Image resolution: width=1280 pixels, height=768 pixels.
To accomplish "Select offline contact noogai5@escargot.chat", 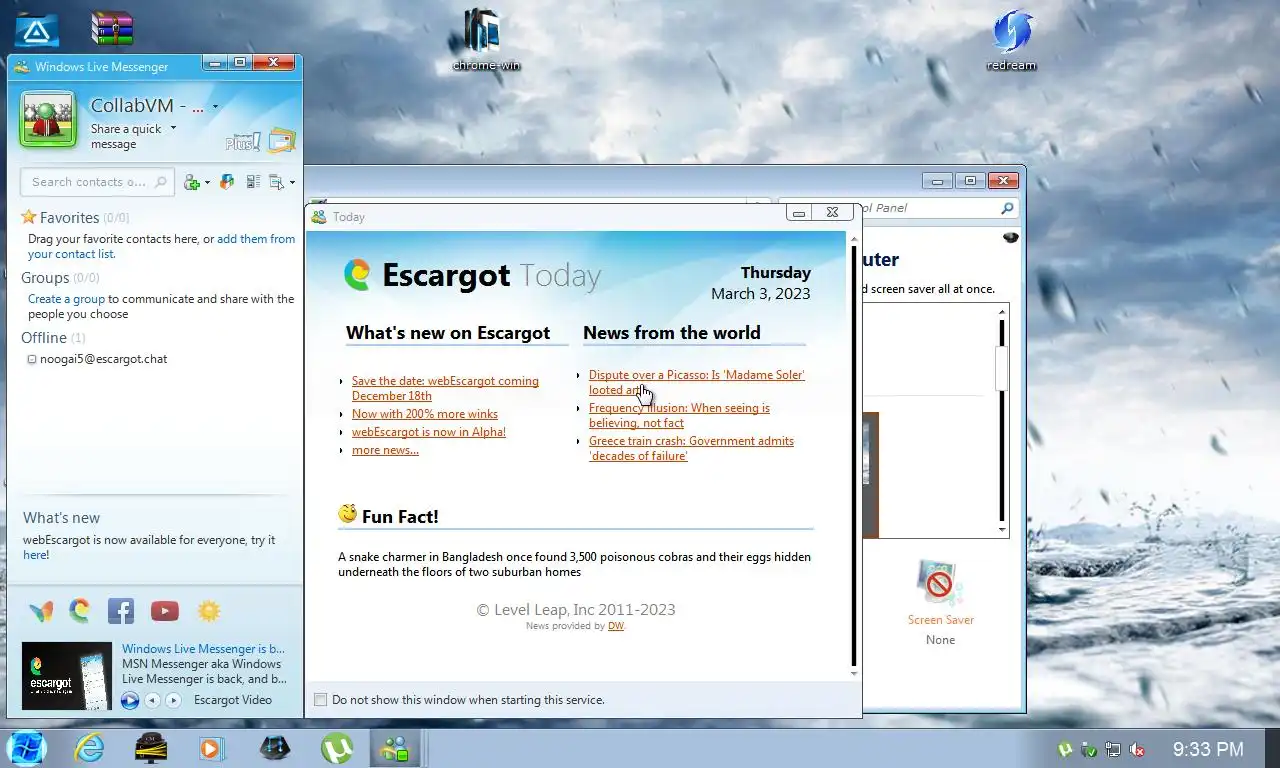I will [103, 359].
